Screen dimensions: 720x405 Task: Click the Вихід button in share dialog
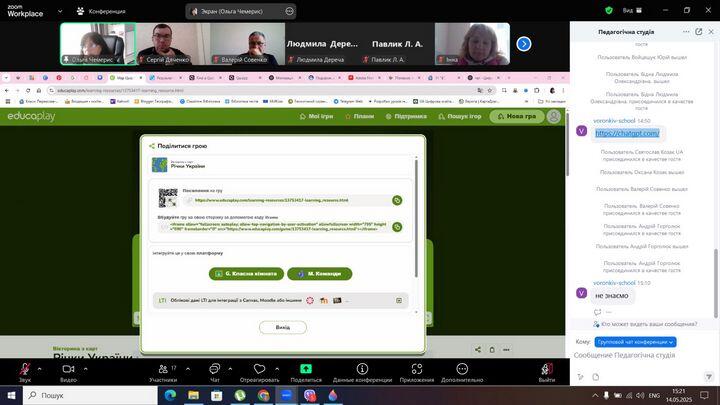pos(282,327)
